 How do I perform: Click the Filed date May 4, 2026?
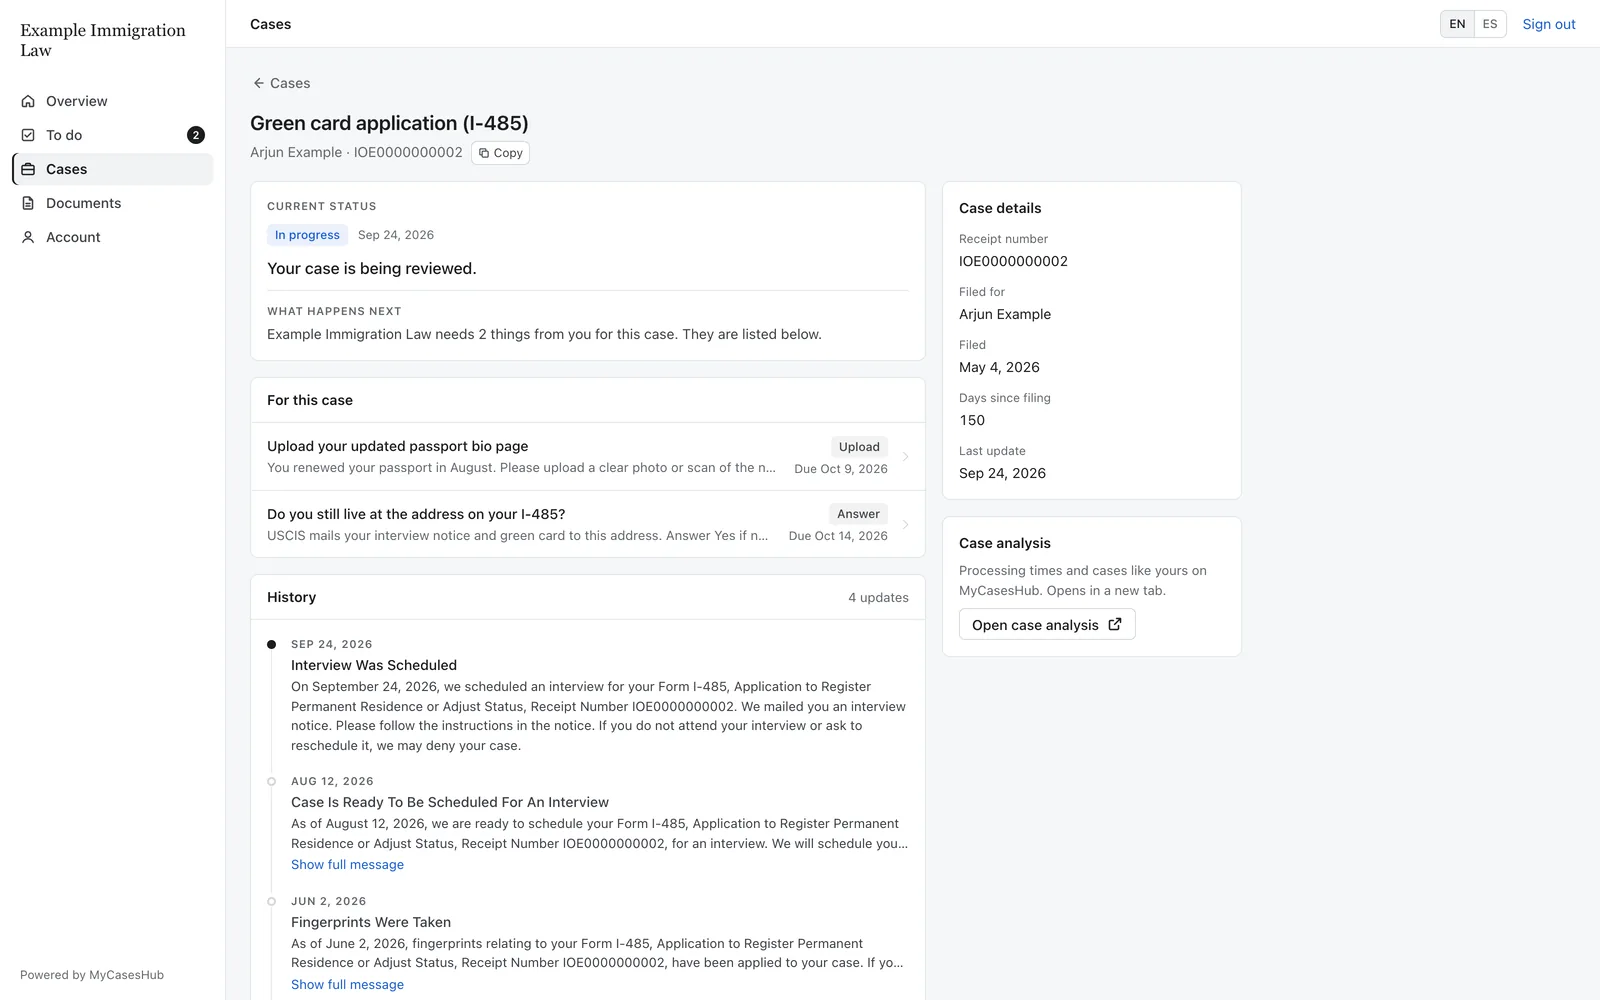point(999,367)
